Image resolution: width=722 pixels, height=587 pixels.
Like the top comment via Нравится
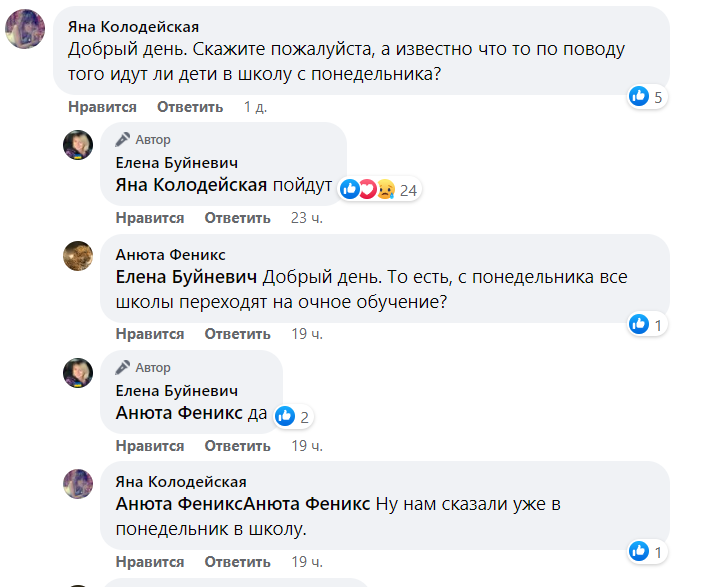coord(102,107)
